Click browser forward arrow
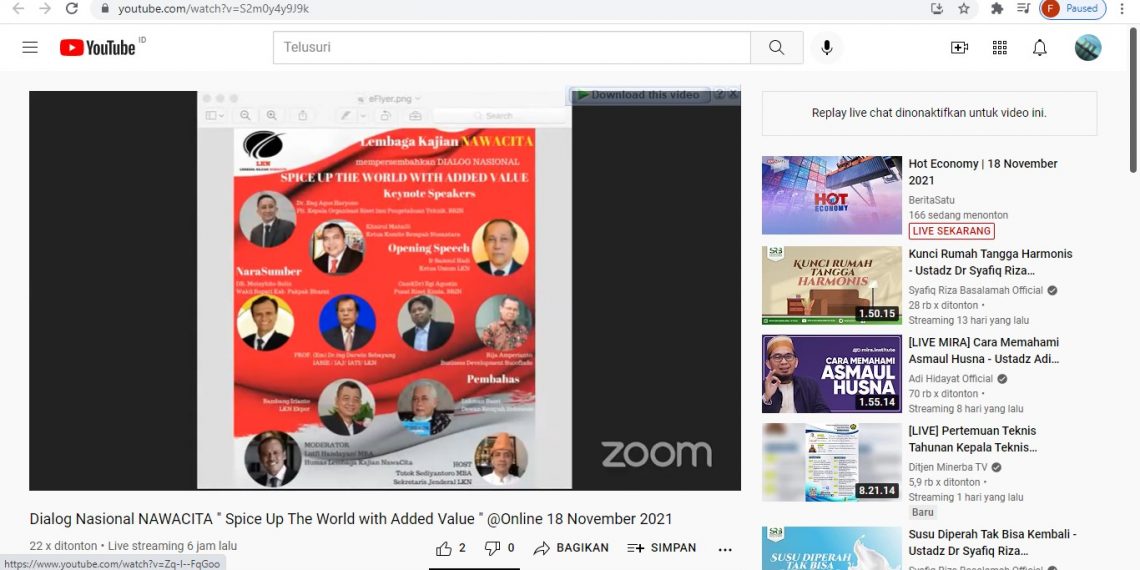 point(45,9)
